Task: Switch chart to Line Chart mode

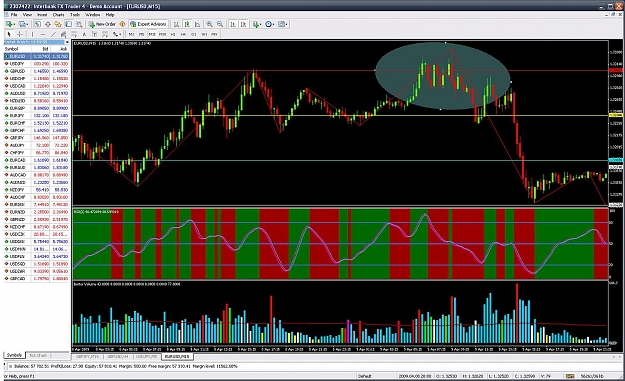Action: pos(197,24)
